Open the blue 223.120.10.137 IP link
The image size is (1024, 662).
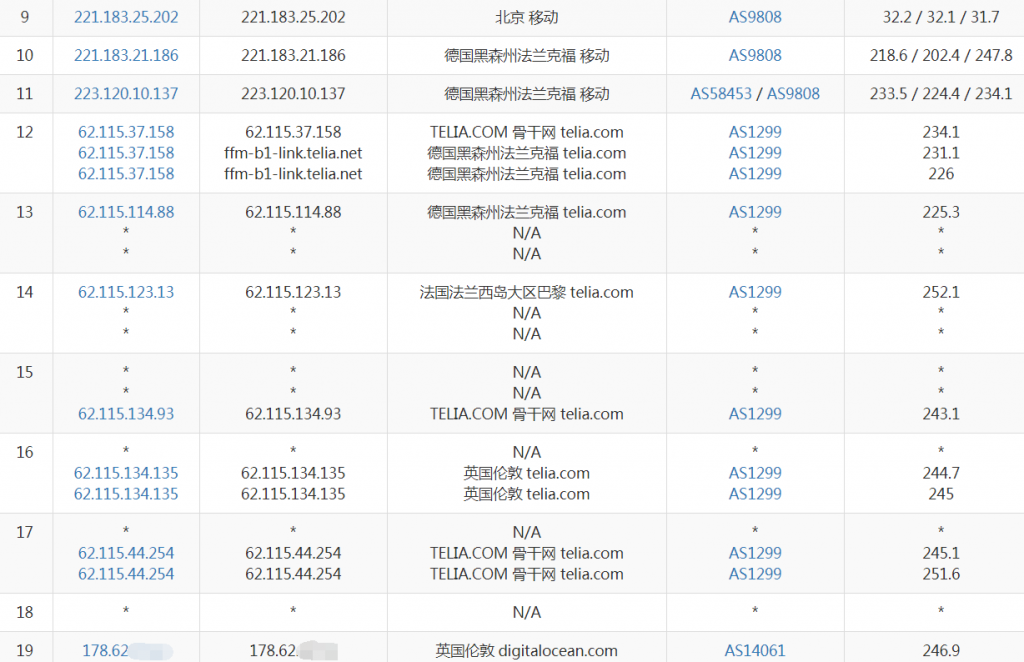coord(126,93)
